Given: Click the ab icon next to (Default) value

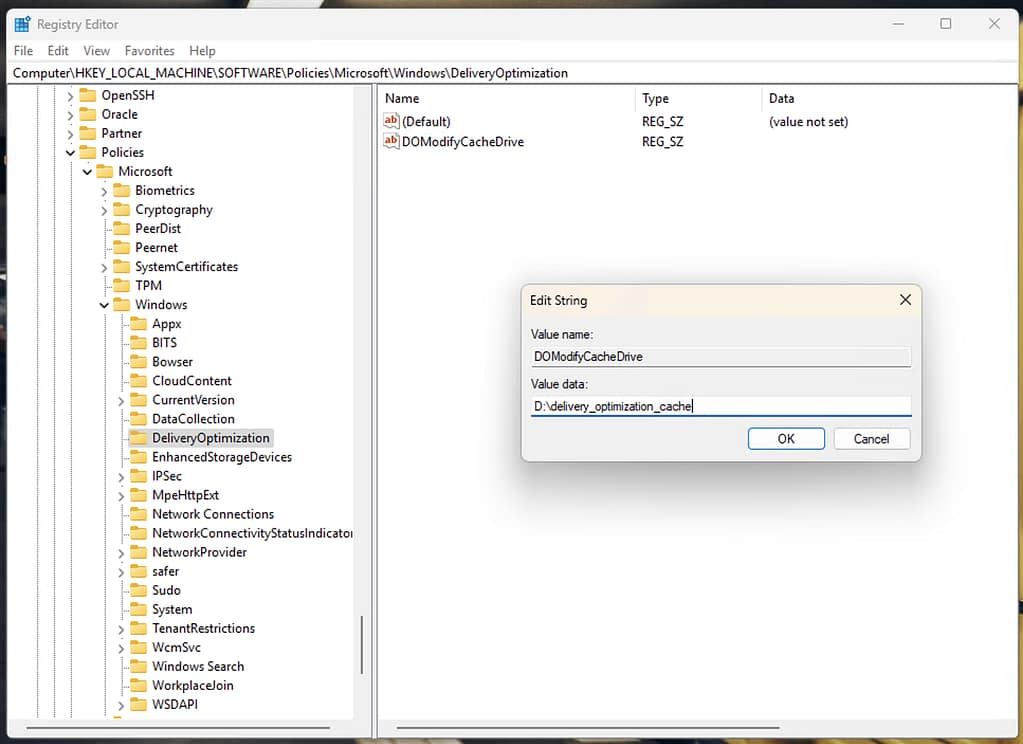Looking at the screenshot, I should pyautogui.click(x=392, y=121).
